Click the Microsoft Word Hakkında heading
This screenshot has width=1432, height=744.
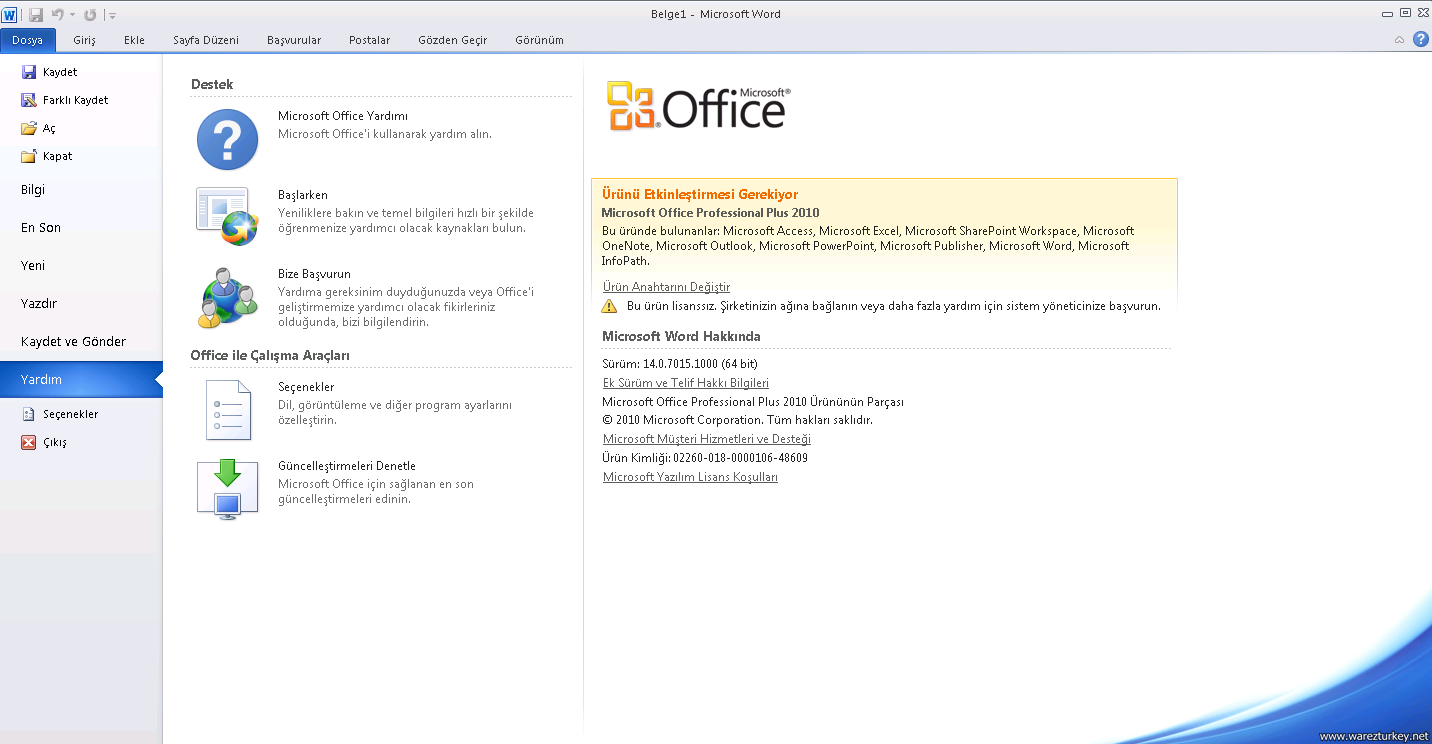pyautogui.click(x=681, y=336)
